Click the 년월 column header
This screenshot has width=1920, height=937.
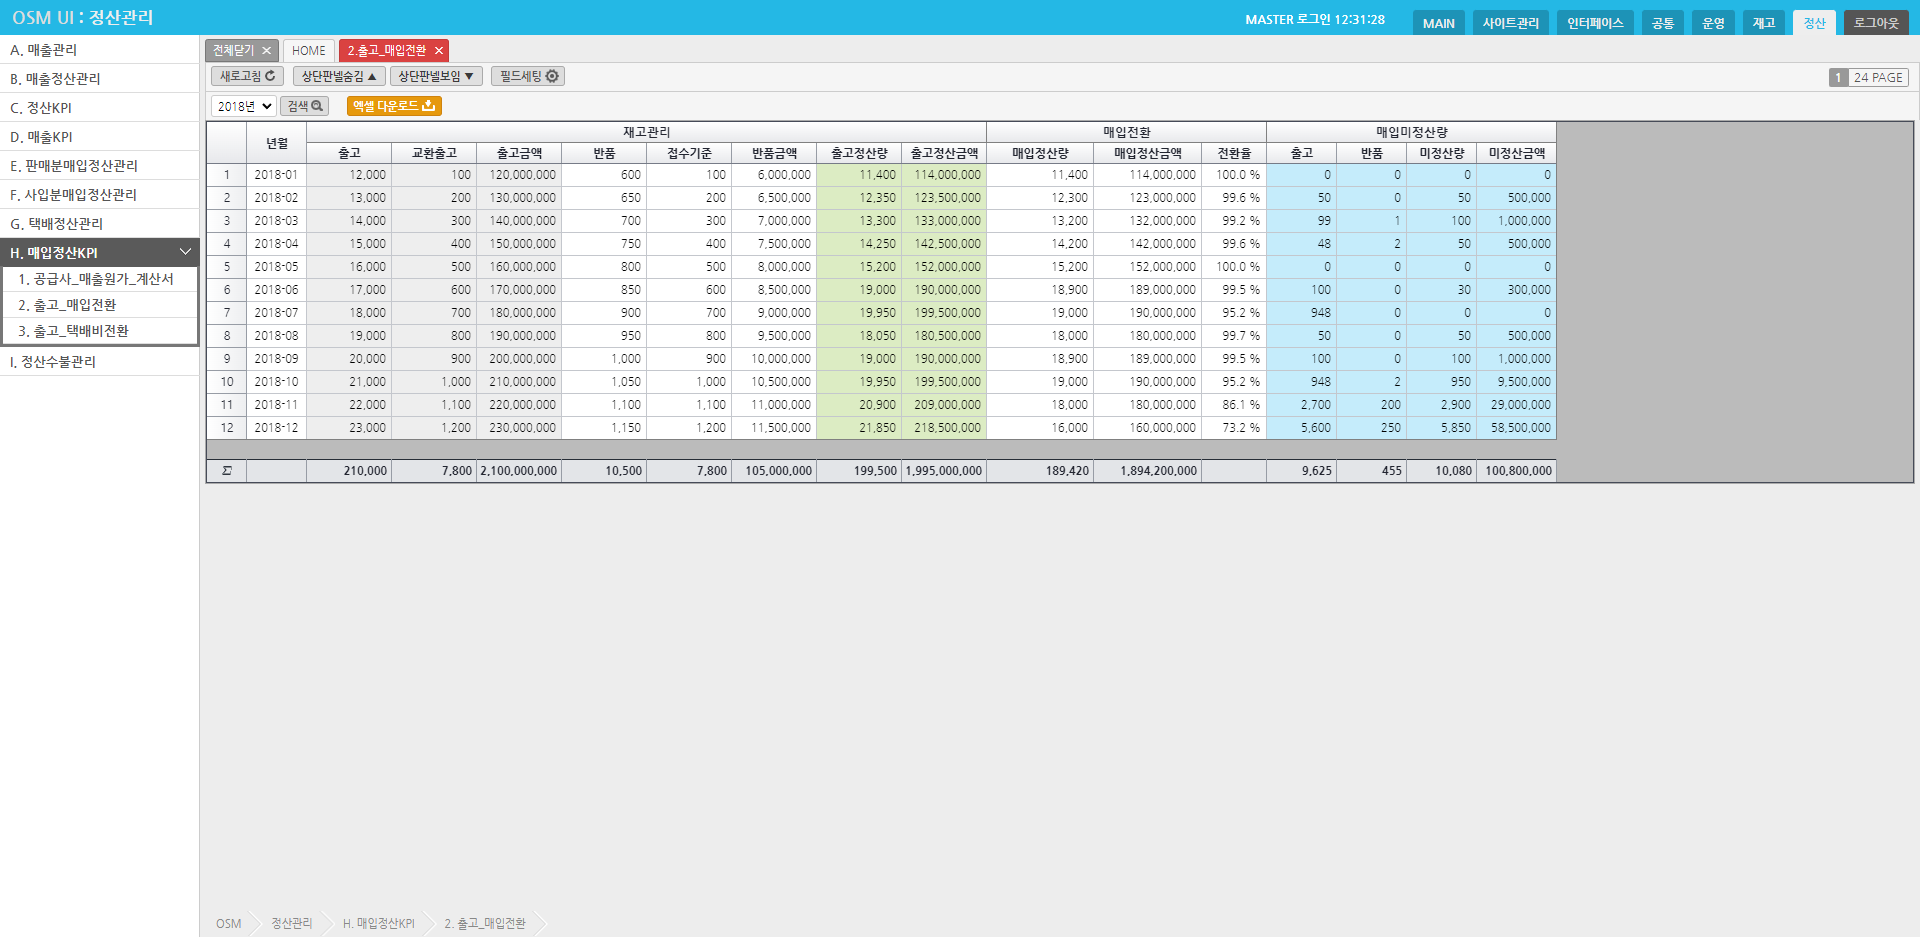click(277, 143)
